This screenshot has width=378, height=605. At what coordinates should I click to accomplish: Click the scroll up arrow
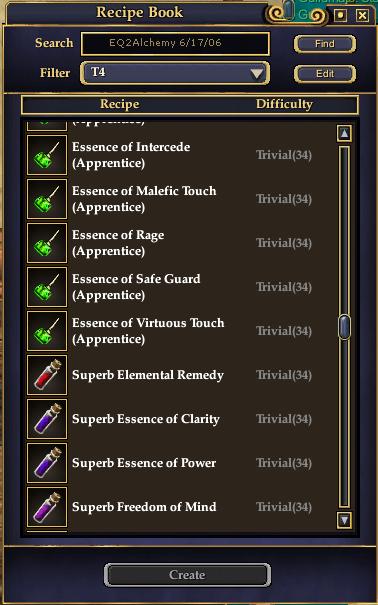pyautogui.click(x=344, y=134)
